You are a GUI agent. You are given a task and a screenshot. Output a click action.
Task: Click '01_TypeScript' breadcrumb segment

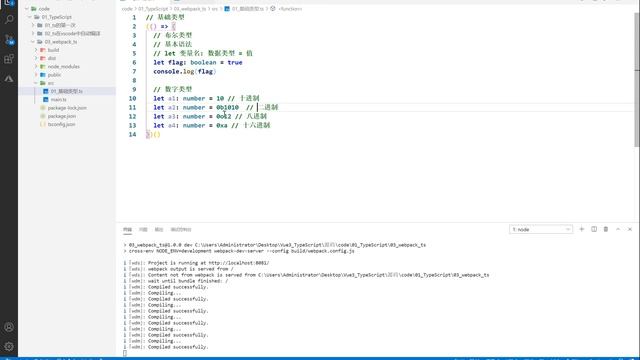pyautogui.click(x=153, y=9)
